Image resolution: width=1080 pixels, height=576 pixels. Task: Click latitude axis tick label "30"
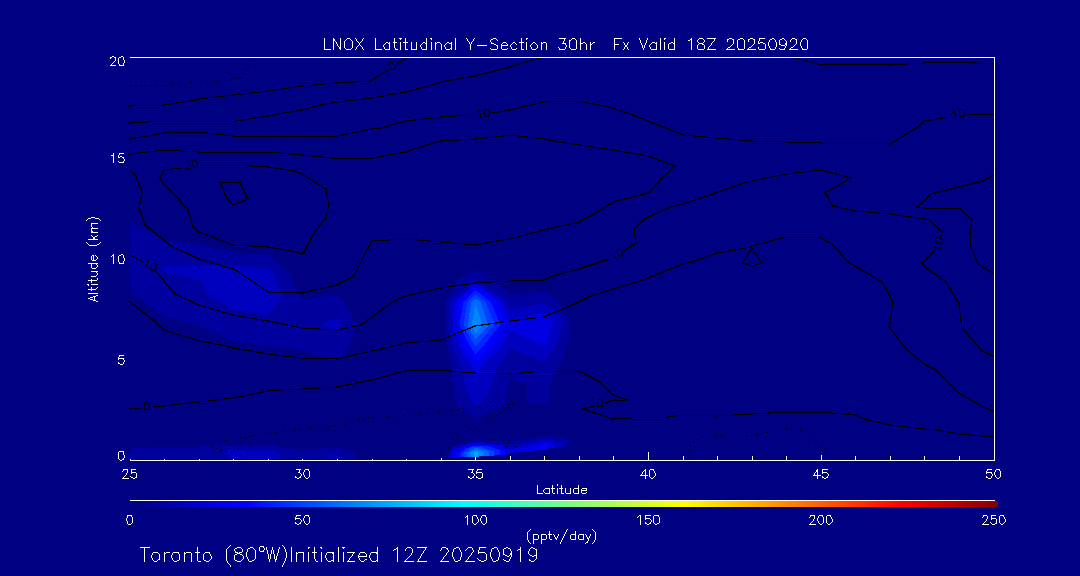point(302,474)
